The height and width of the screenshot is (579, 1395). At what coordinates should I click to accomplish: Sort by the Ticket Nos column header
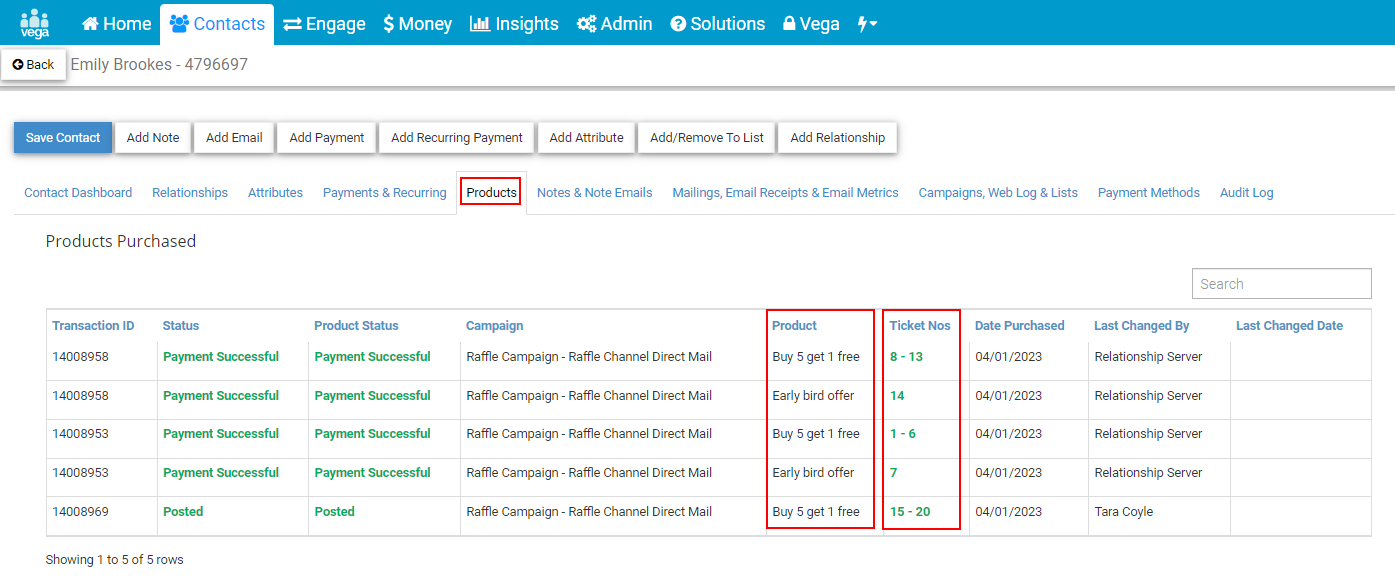coord(920,326)
